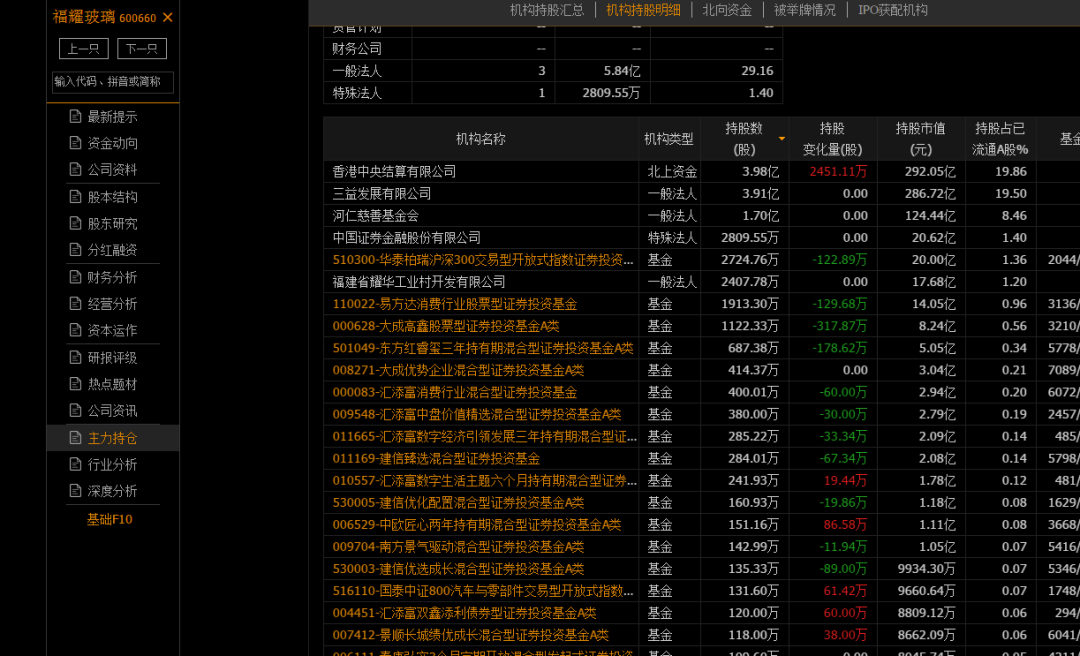Open fund 000083-汇添富消费行业 link

[x=455, y=392]
